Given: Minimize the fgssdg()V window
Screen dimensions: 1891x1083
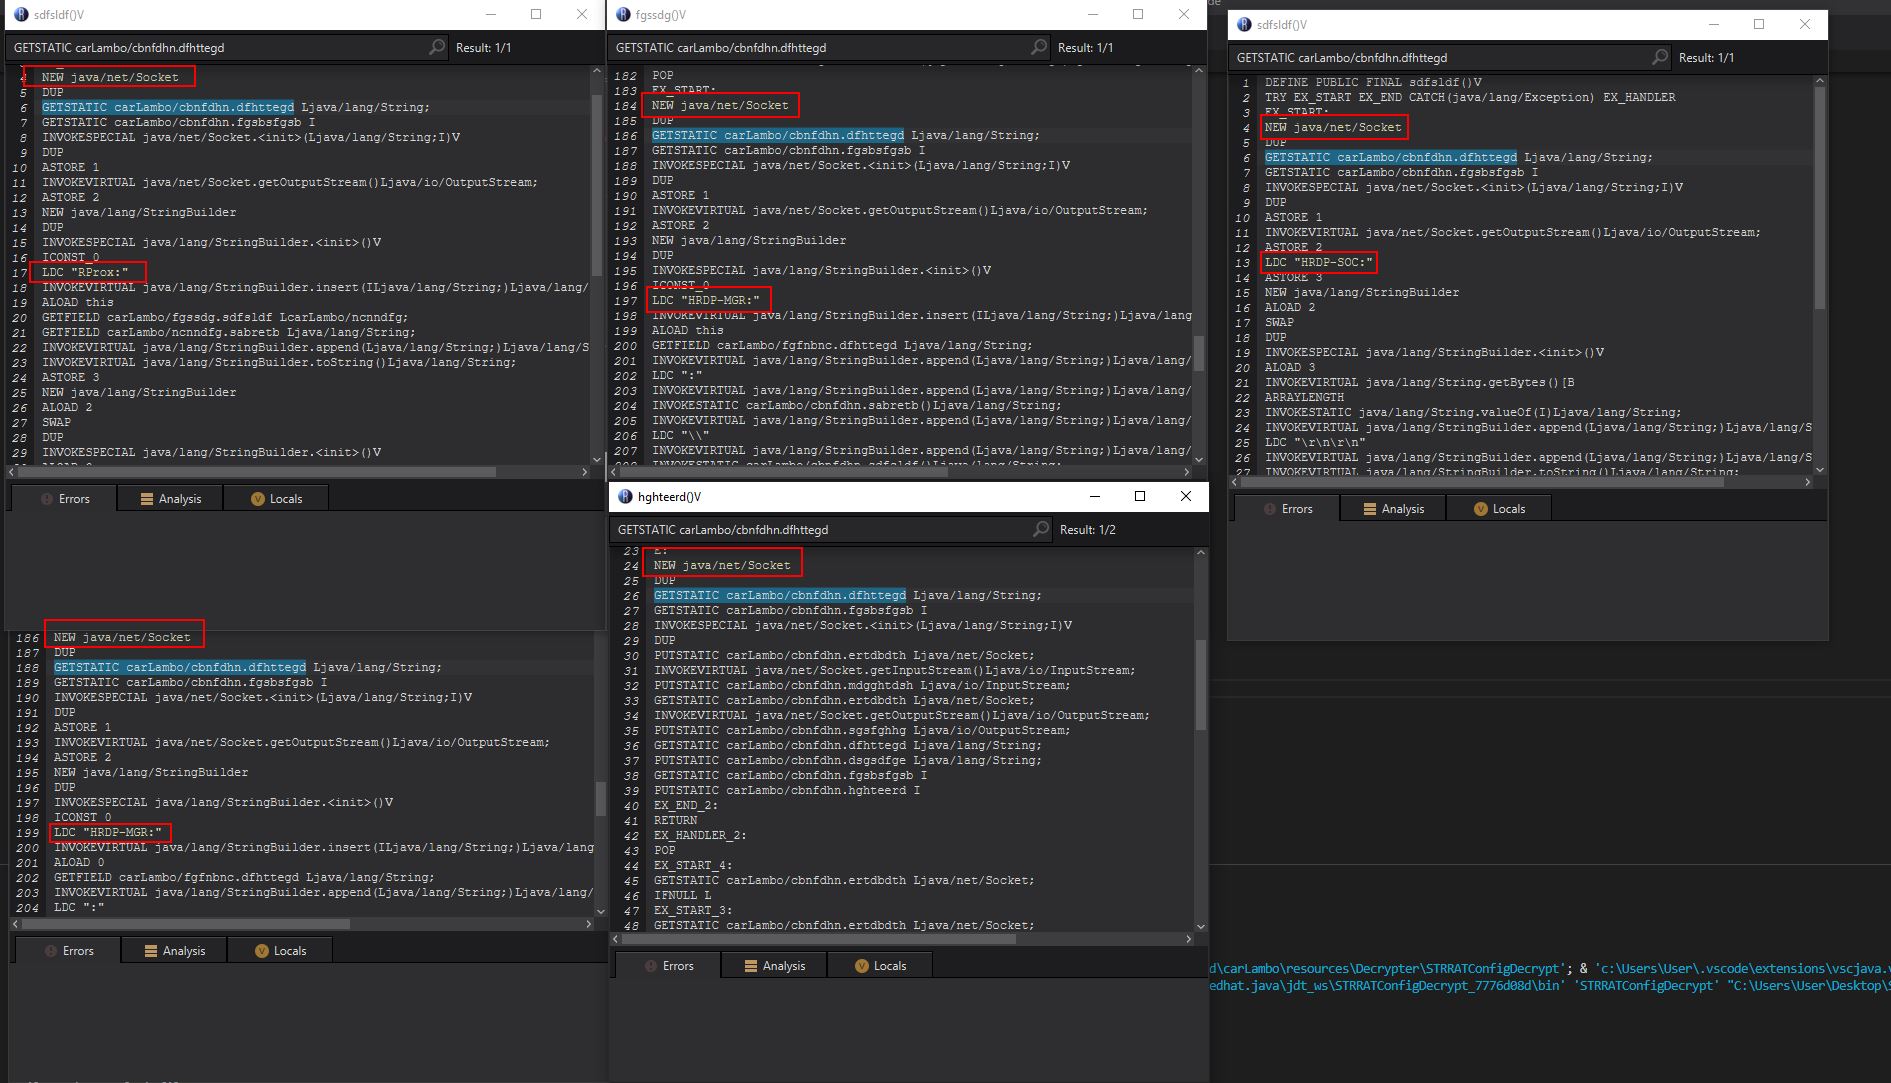Looking at the screenshot, I should 1092,14.
